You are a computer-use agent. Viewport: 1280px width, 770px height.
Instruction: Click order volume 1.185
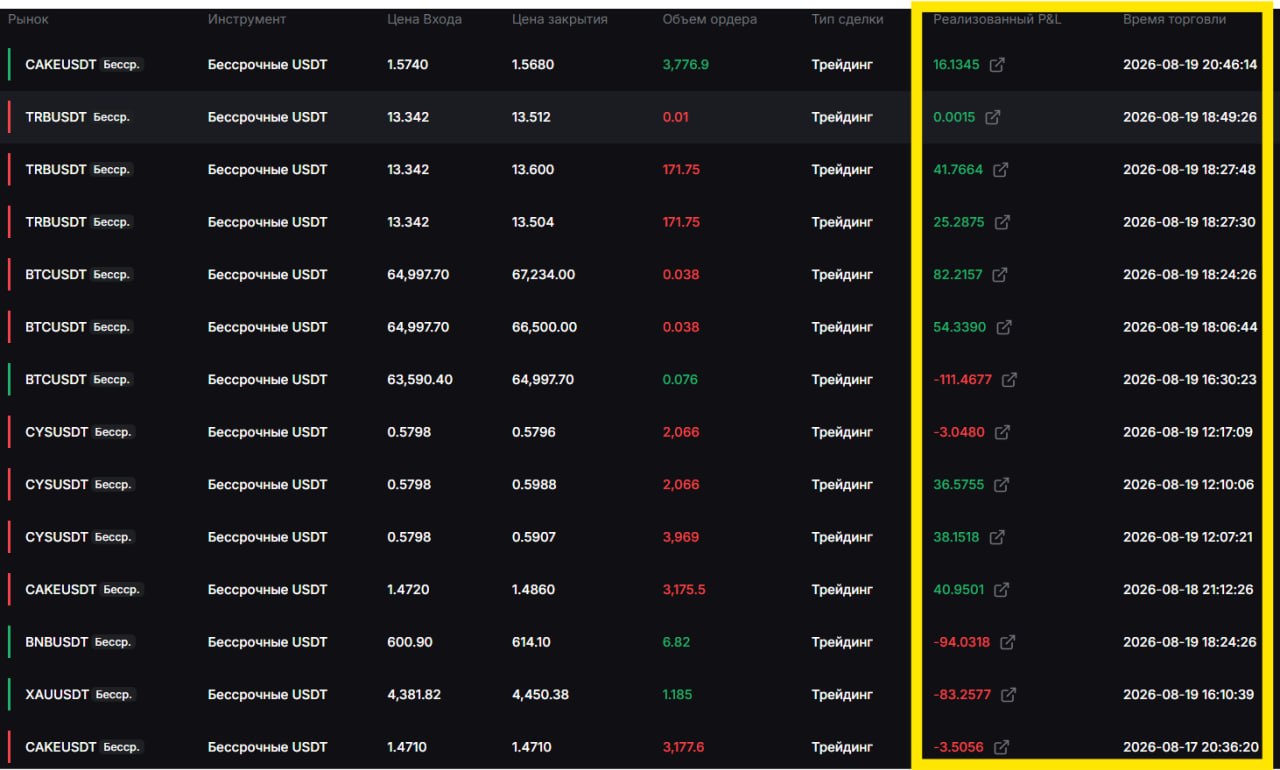677,695
